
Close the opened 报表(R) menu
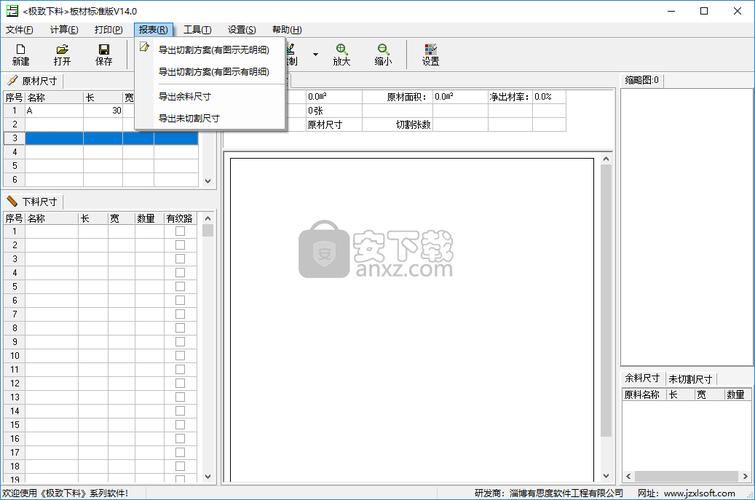154,30
